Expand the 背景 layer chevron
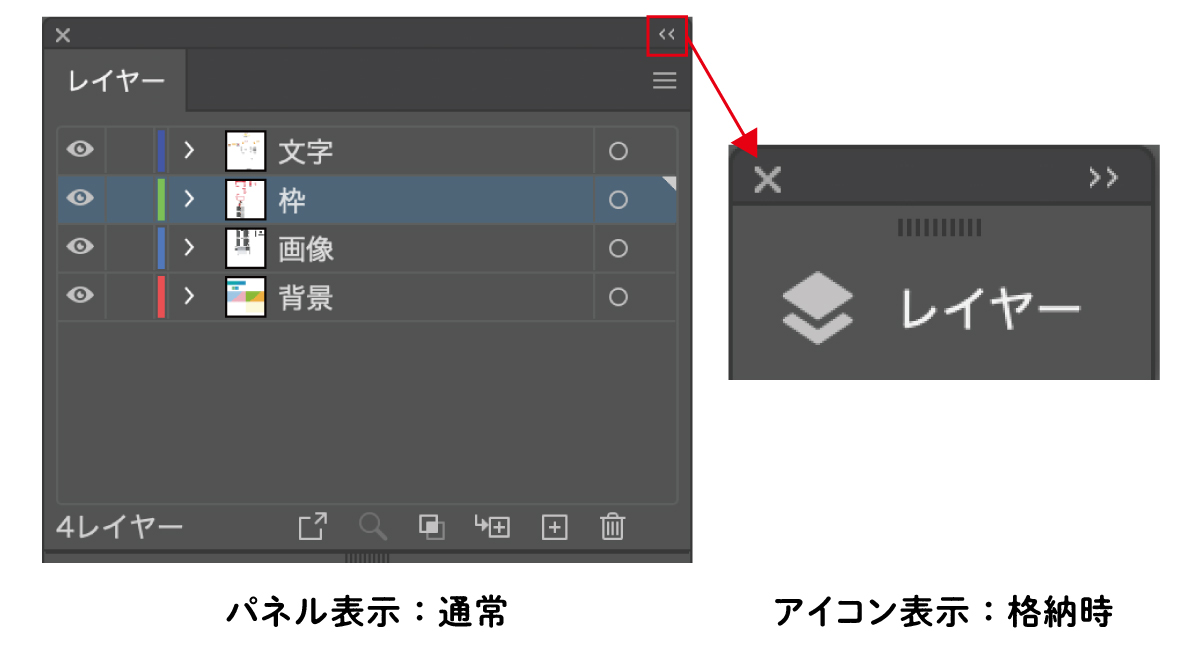The image size is (1200, 655). coord(188,297)
